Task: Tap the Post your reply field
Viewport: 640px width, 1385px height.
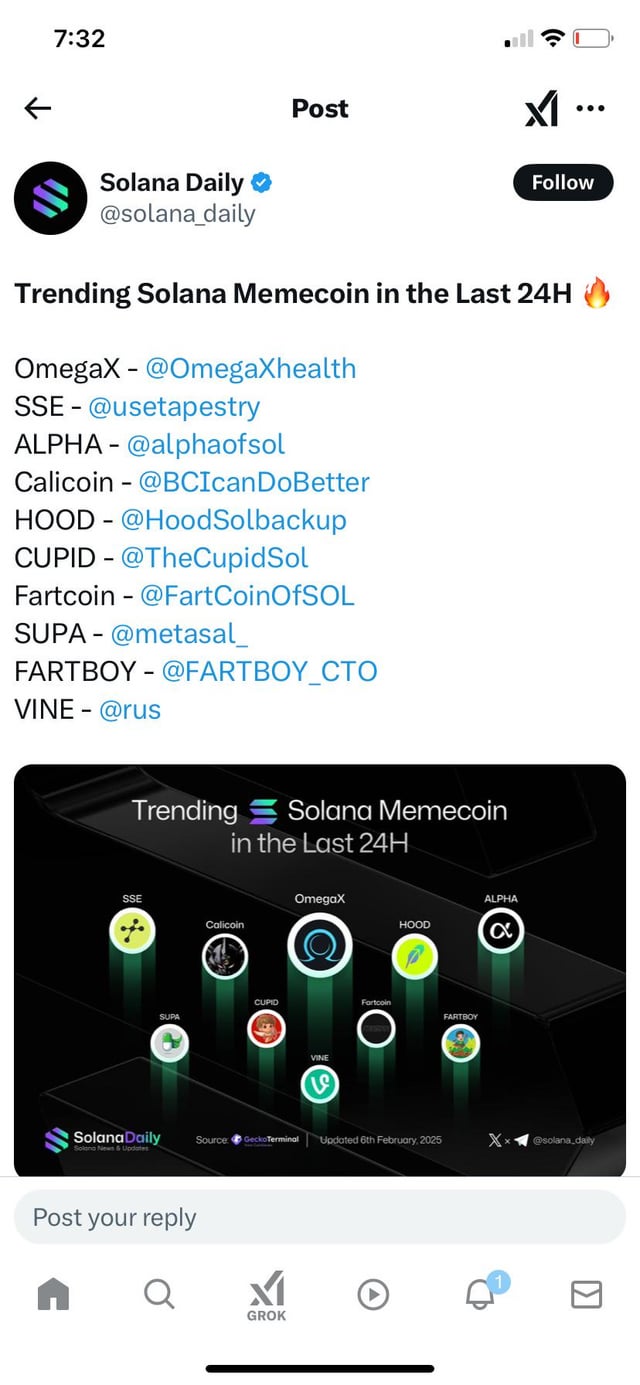Action: point(320,1217)
